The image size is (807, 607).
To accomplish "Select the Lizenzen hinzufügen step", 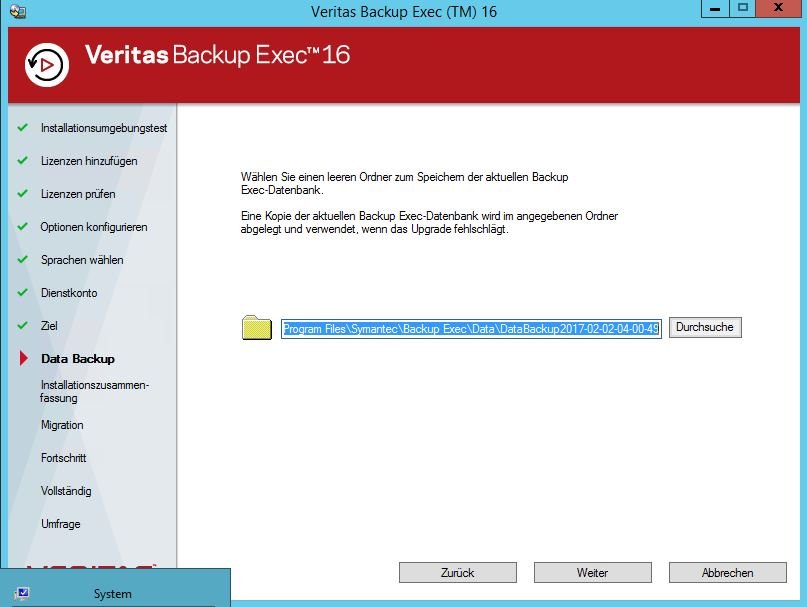I will [x=89, y=161].
